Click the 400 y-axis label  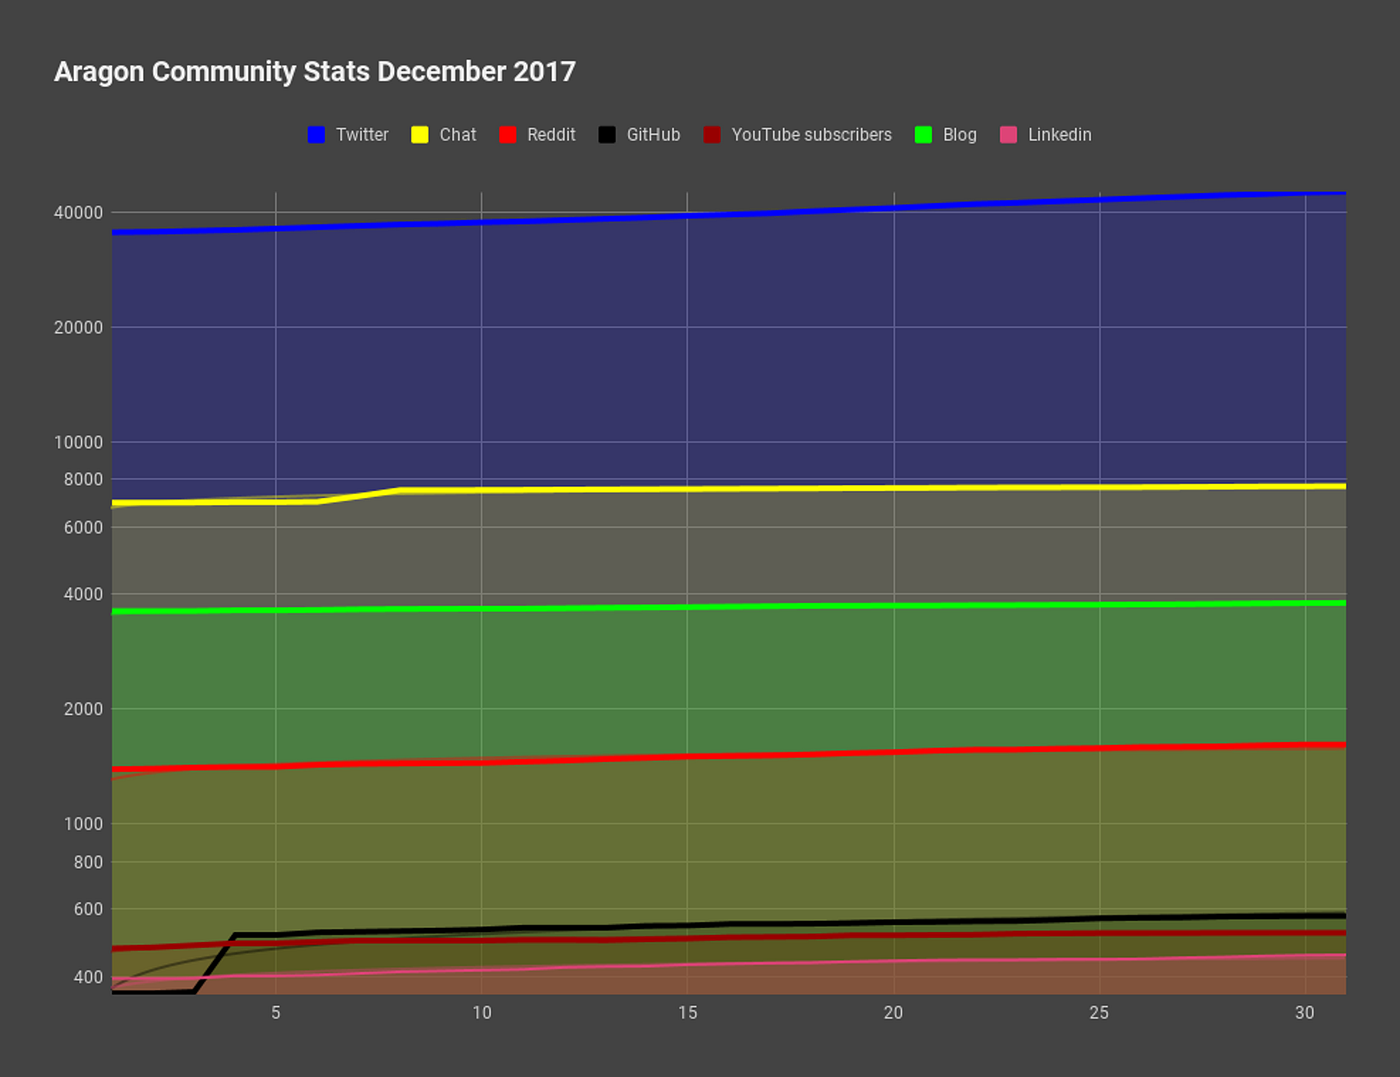[x=88, y=978]
